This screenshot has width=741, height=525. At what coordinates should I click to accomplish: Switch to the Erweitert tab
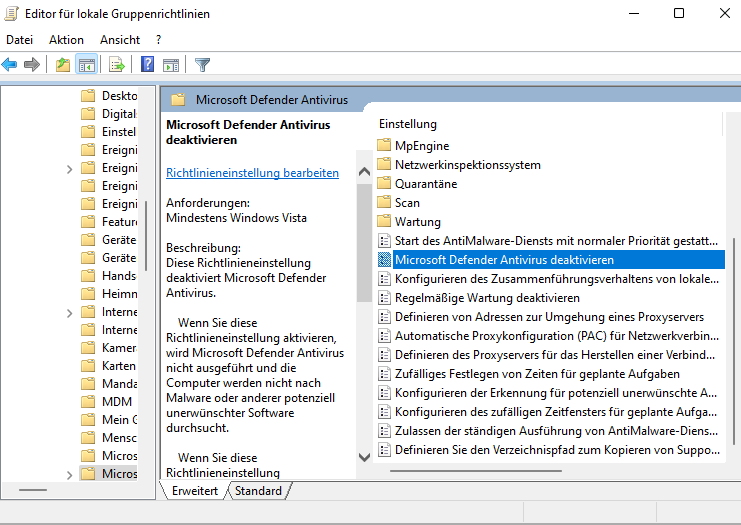(x=195, y=491)
